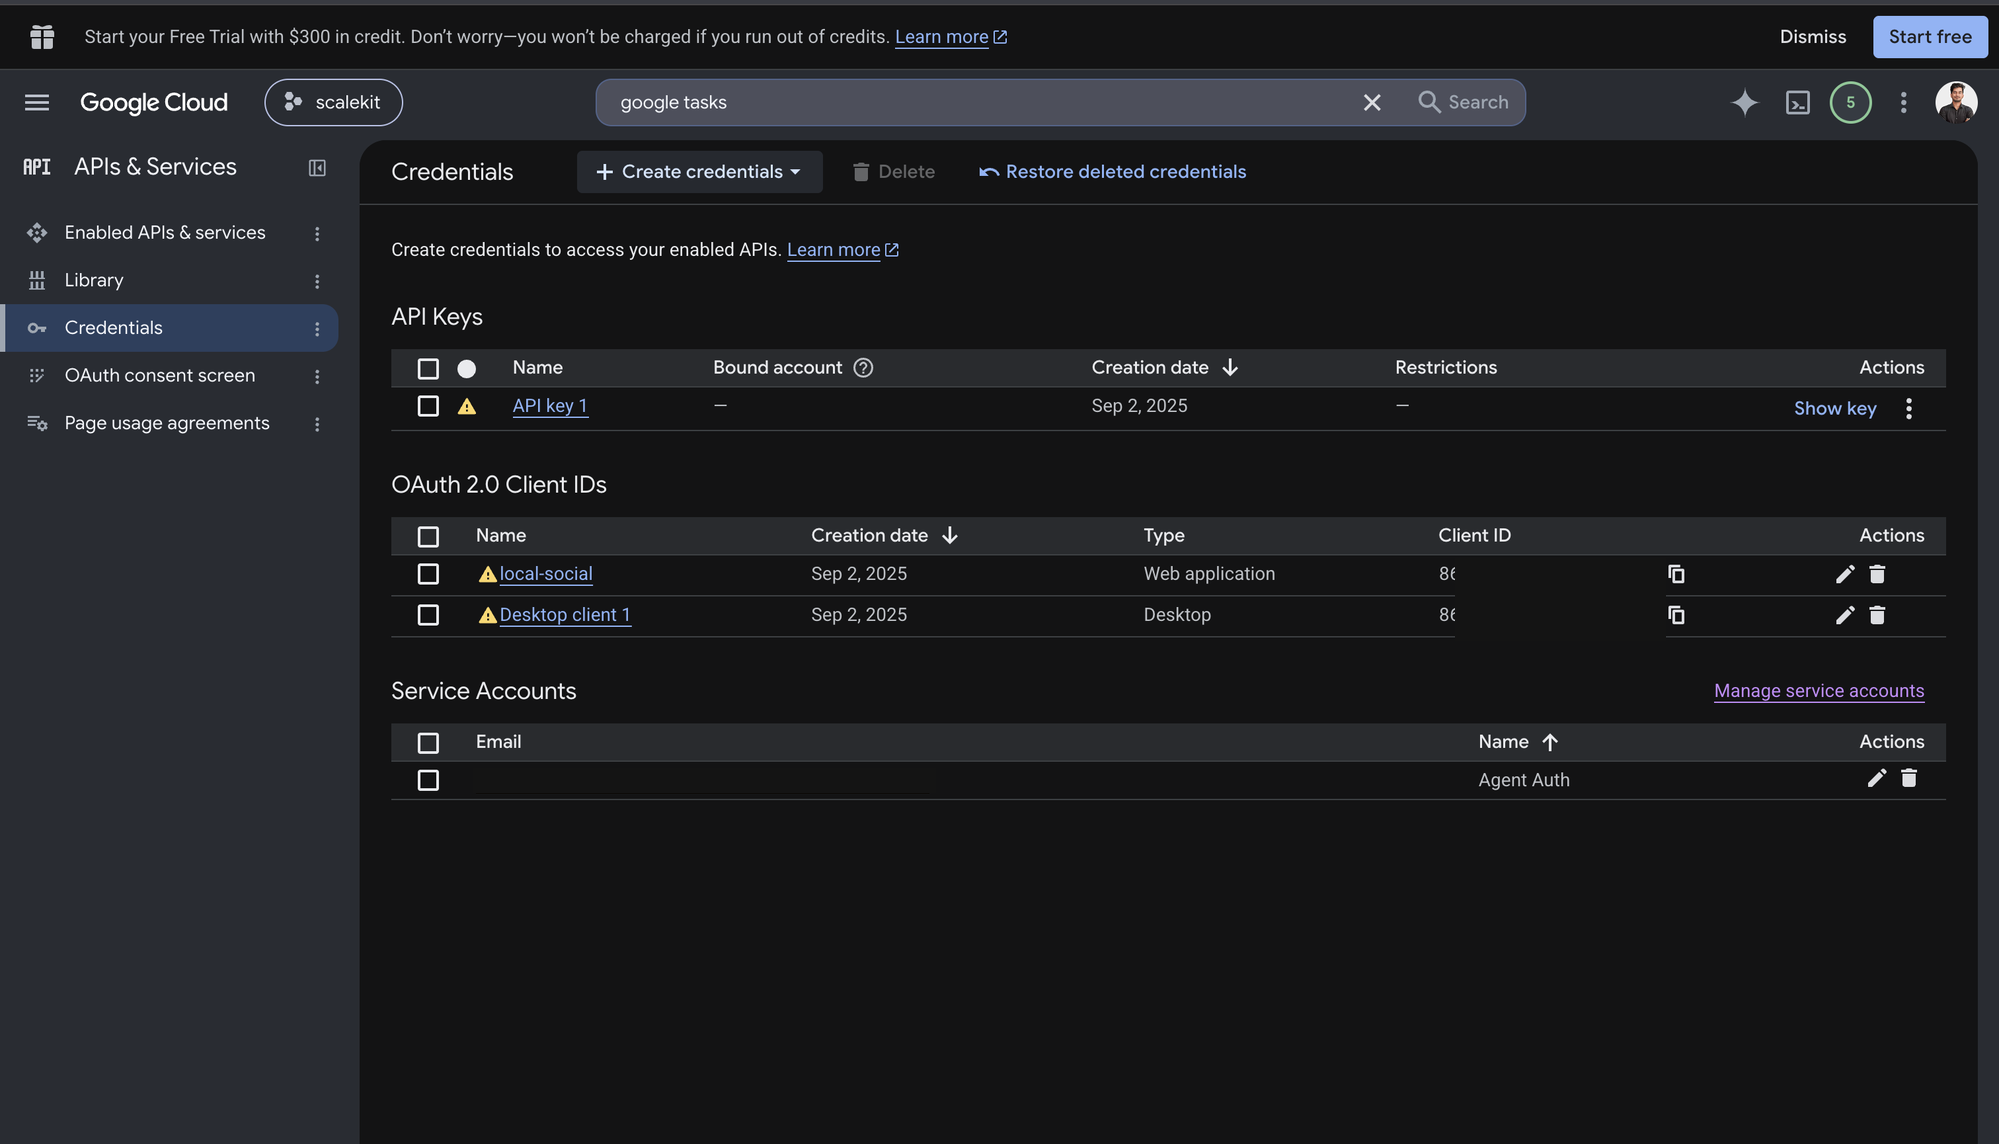Open the local-social client link
The width and height of the screenshot is (1999, 1144).
click(x=546, y=574)
